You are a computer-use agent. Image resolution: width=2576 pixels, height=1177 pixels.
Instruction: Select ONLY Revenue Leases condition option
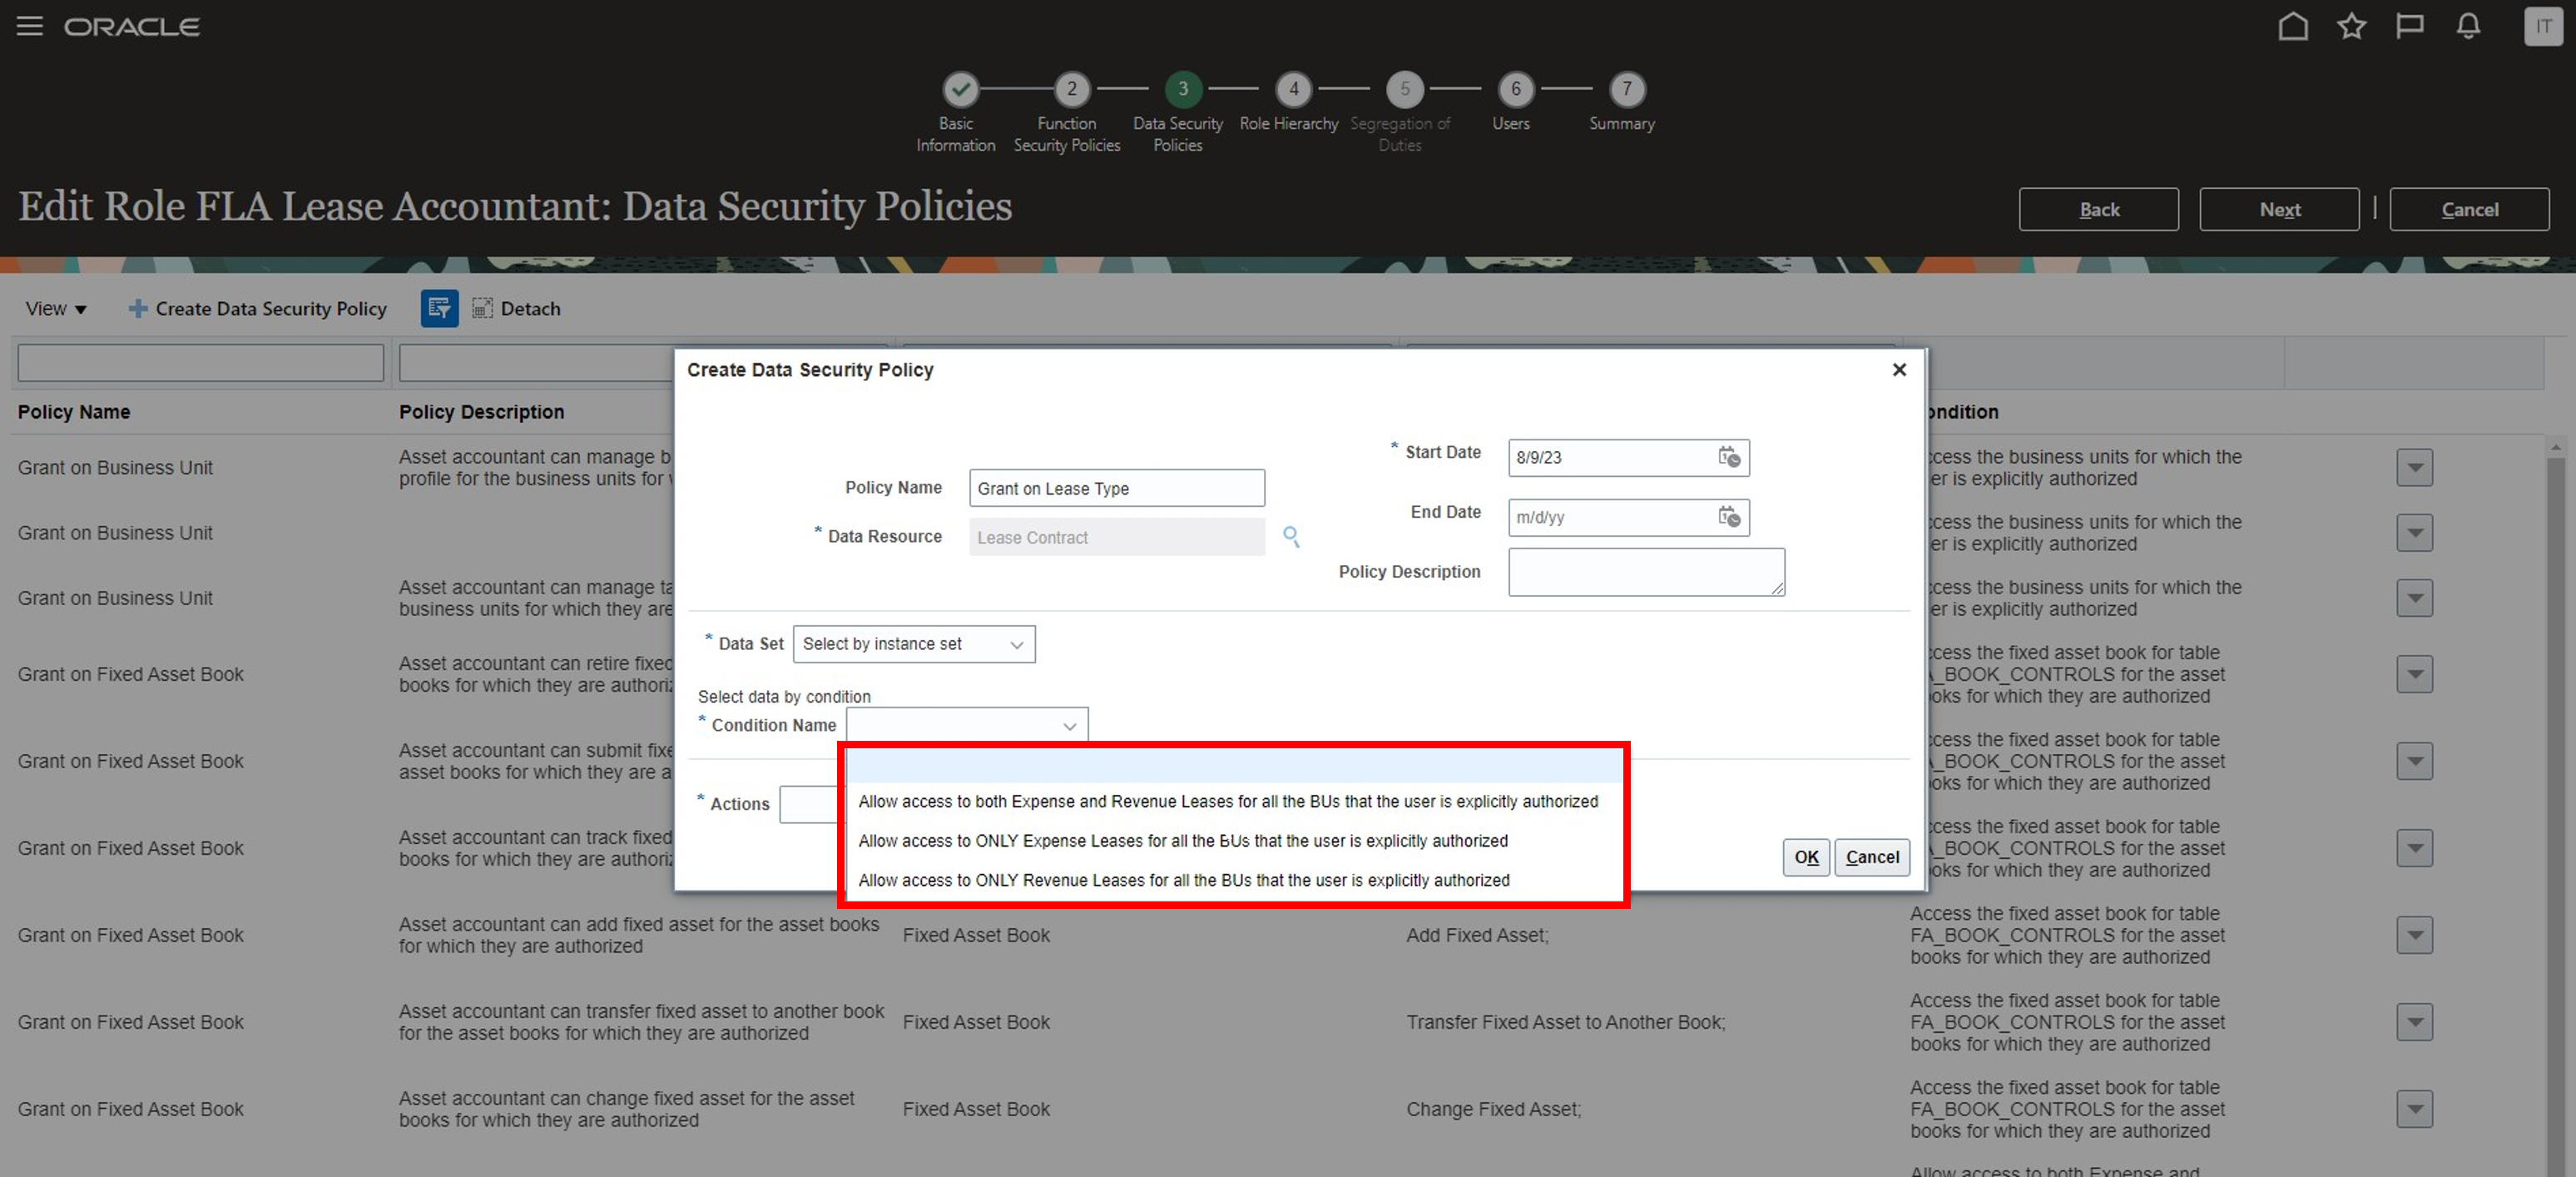coord(1183,880)
